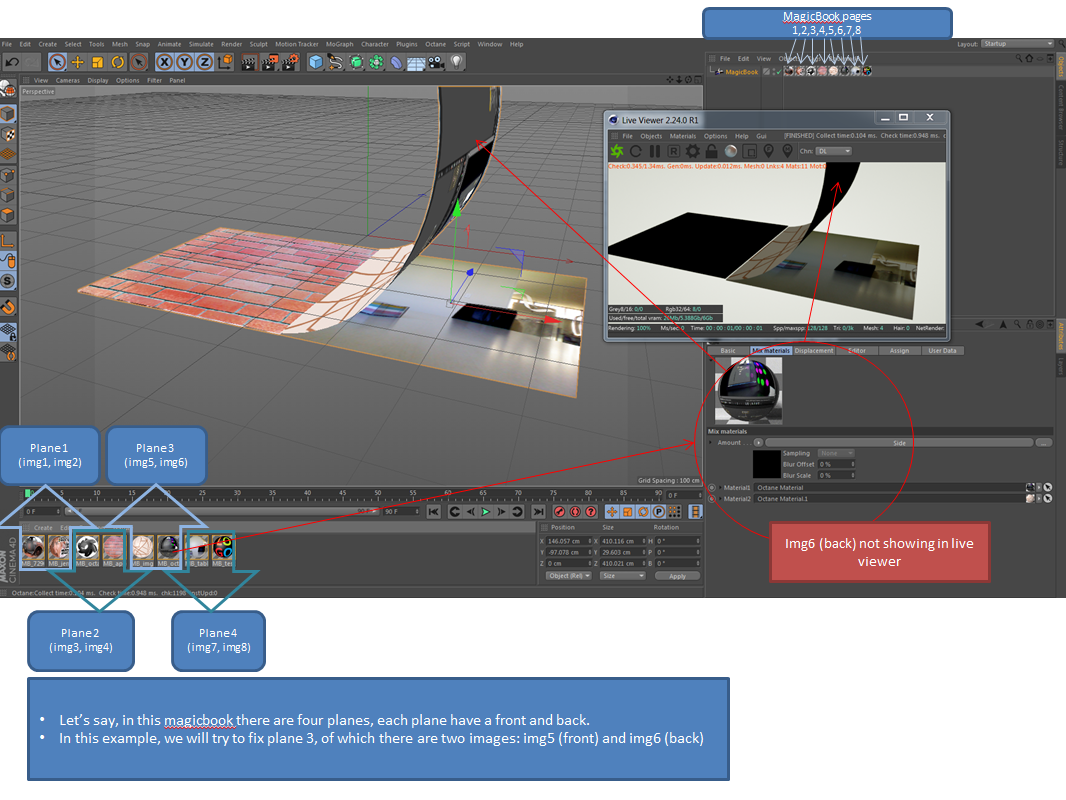Add a Cube primitive object
The height and width of the screenshot is (800, 1066).
point(315,63)
